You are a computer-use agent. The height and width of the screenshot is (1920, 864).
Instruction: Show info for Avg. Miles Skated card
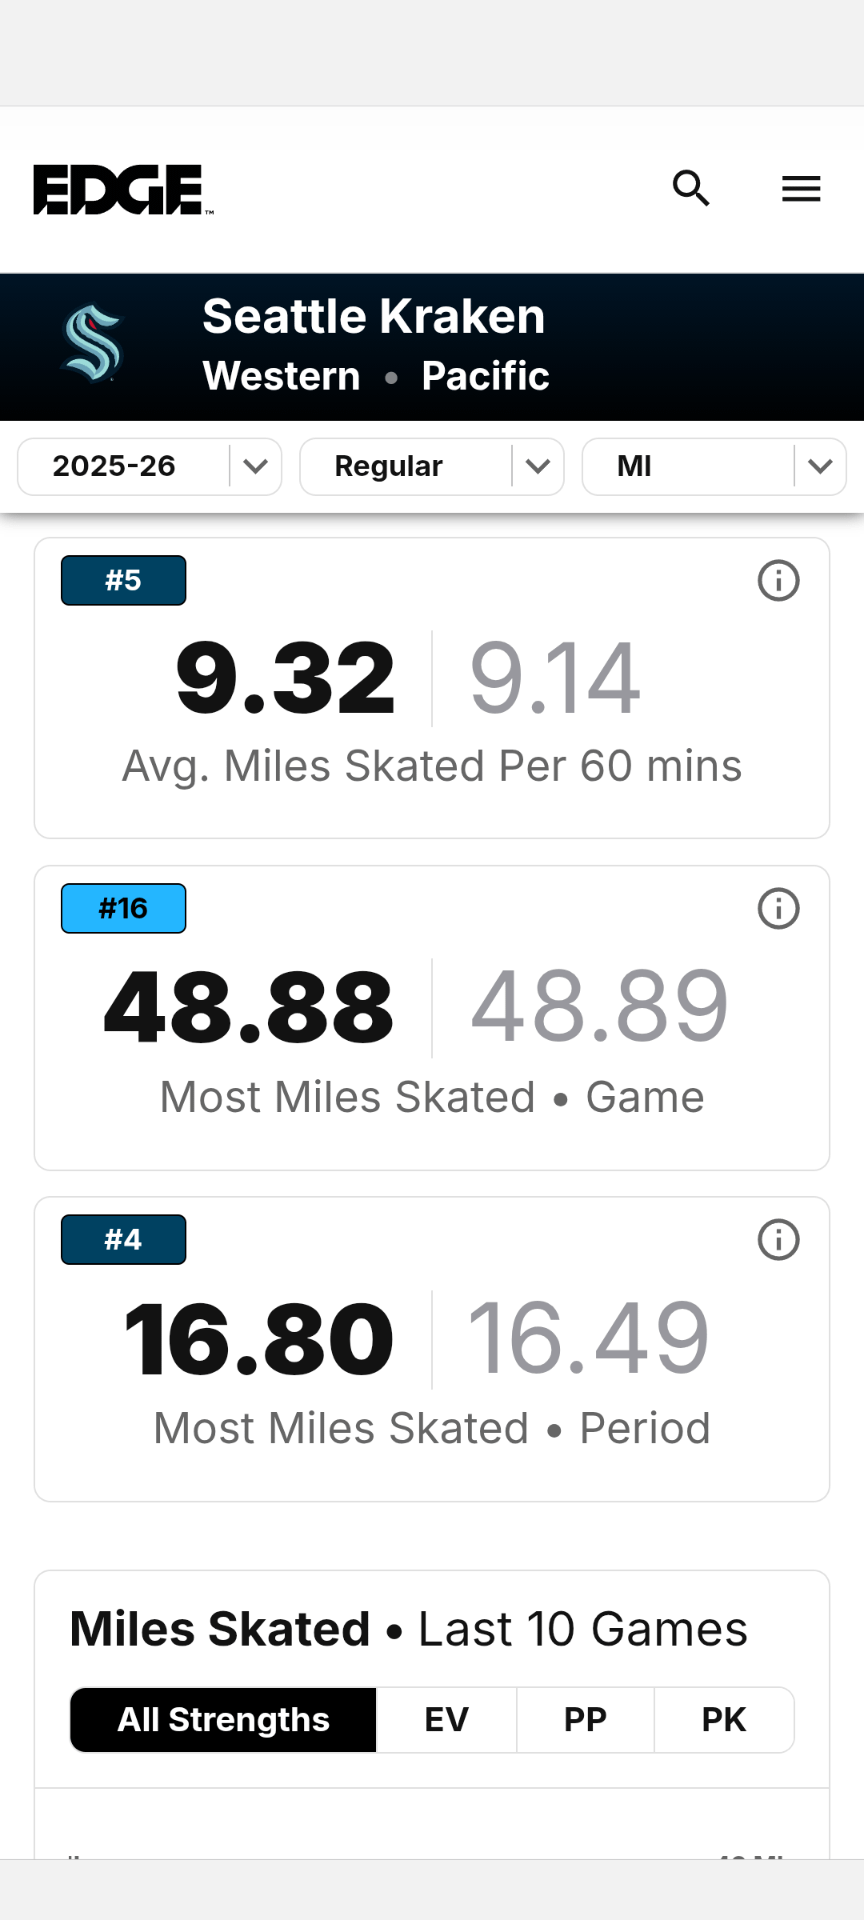point(778,580)
